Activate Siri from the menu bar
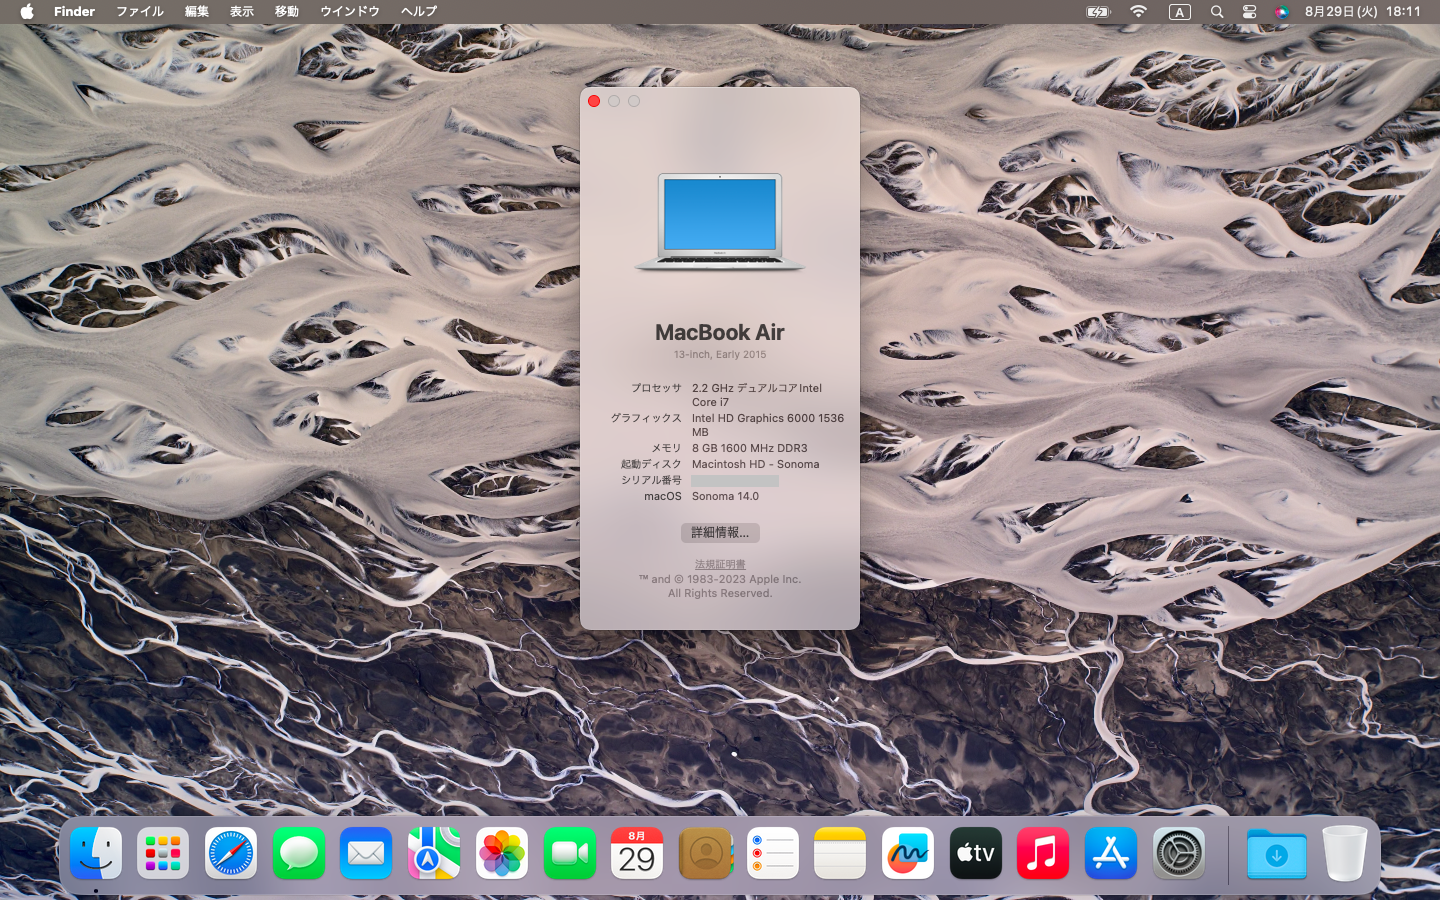1440x900 pixels. 1282,11
